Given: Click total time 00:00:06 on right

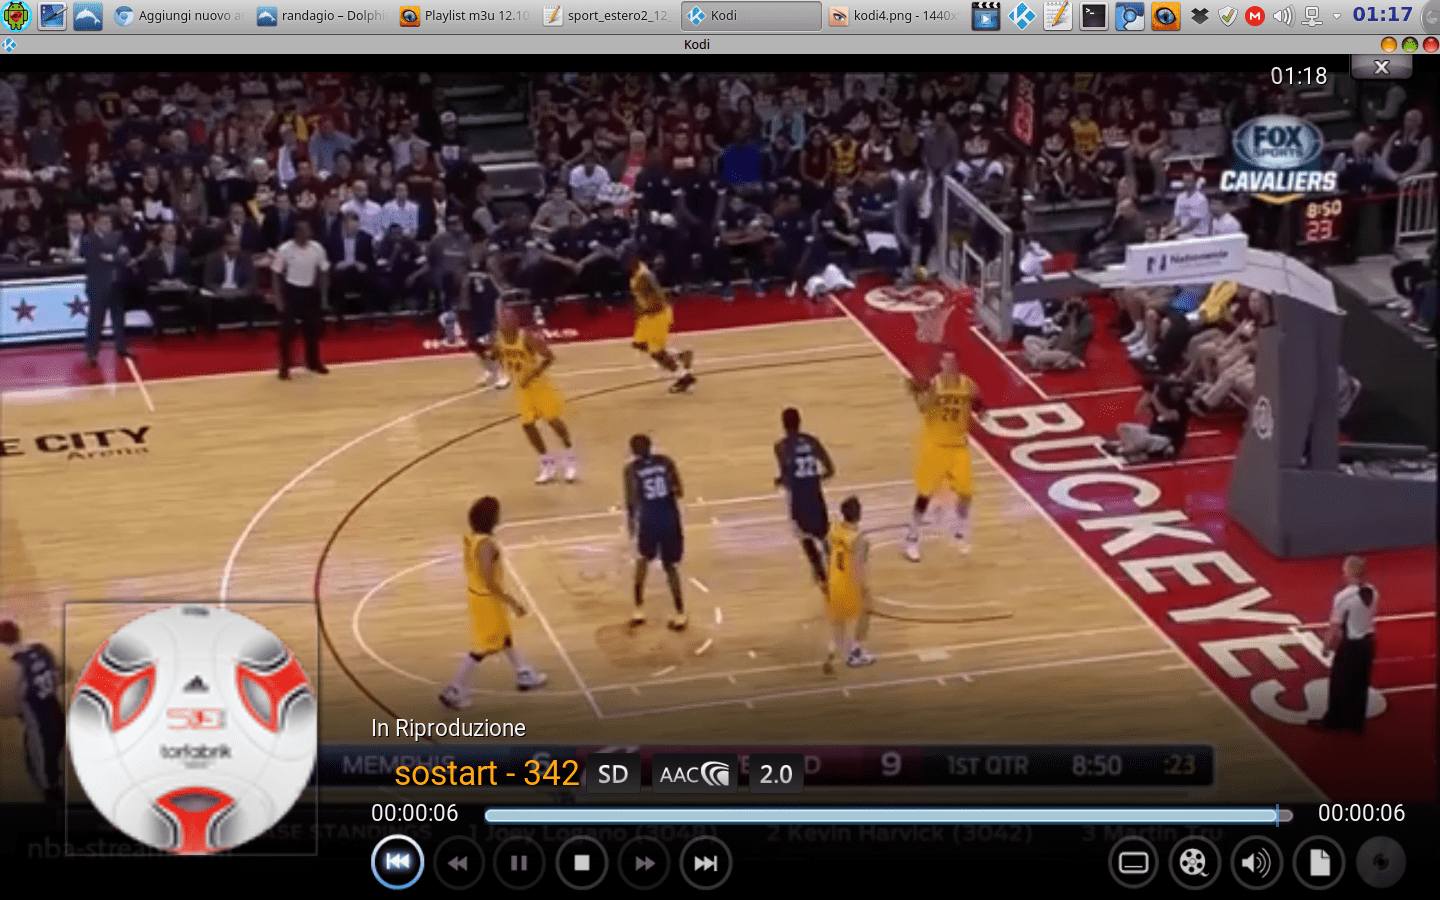Looking at the screenshot, I should pos(1361,813).
